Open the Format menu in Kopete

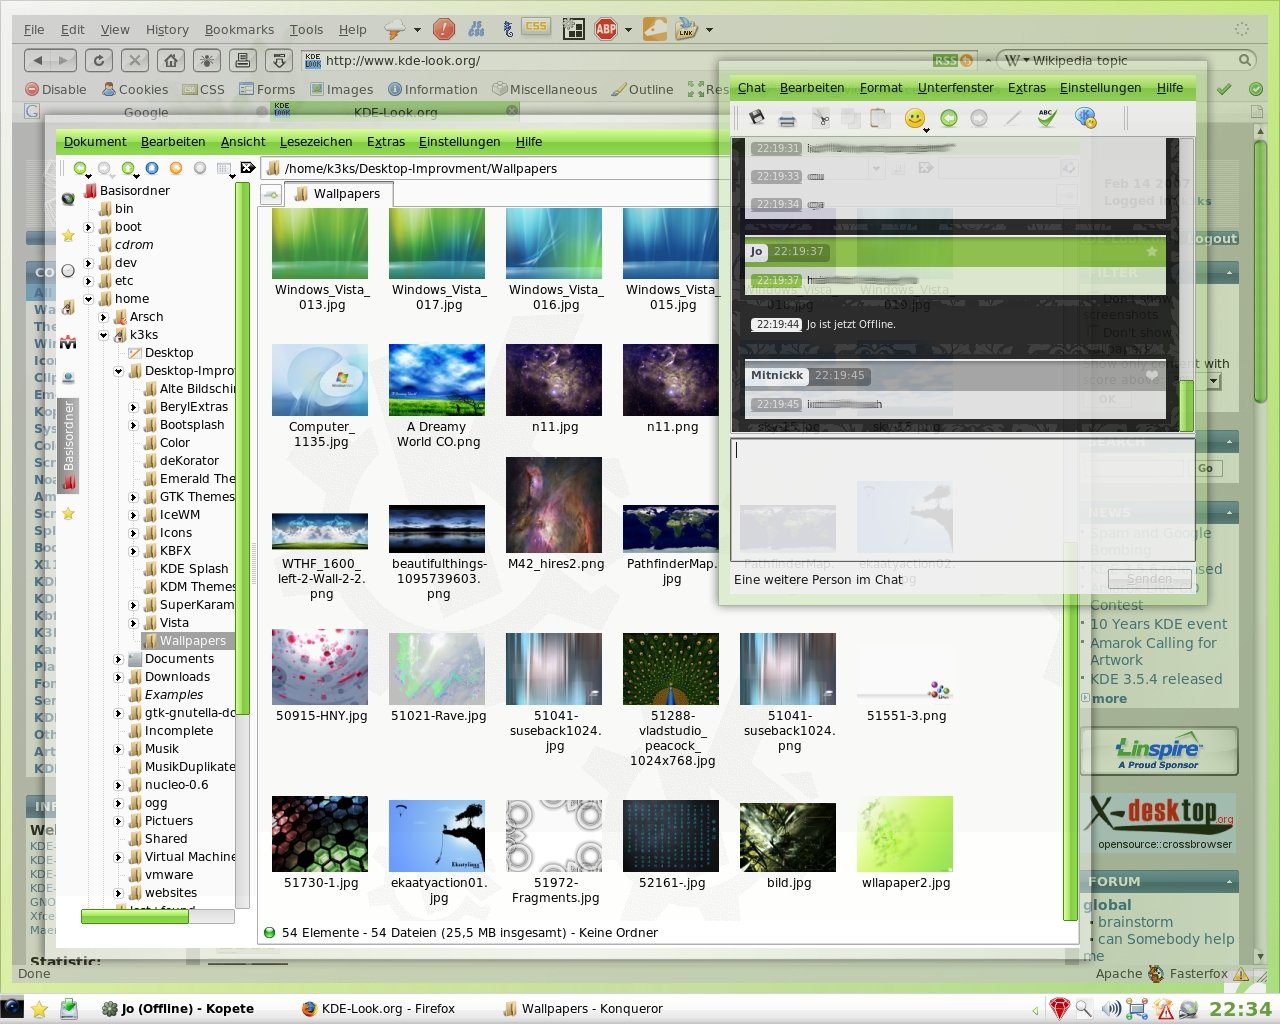[x=881, y=88]
